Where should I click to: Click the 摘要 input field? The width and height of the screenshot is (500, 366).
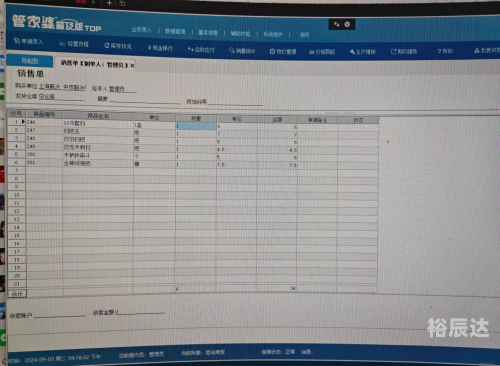[x=144, y=100]
